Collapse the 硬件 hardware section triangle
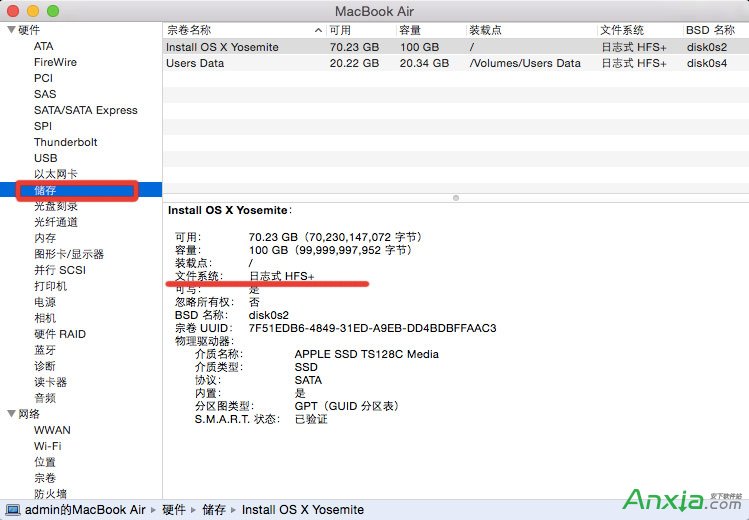The width and height of the screenshot is (749, 520). coord(11,30)
